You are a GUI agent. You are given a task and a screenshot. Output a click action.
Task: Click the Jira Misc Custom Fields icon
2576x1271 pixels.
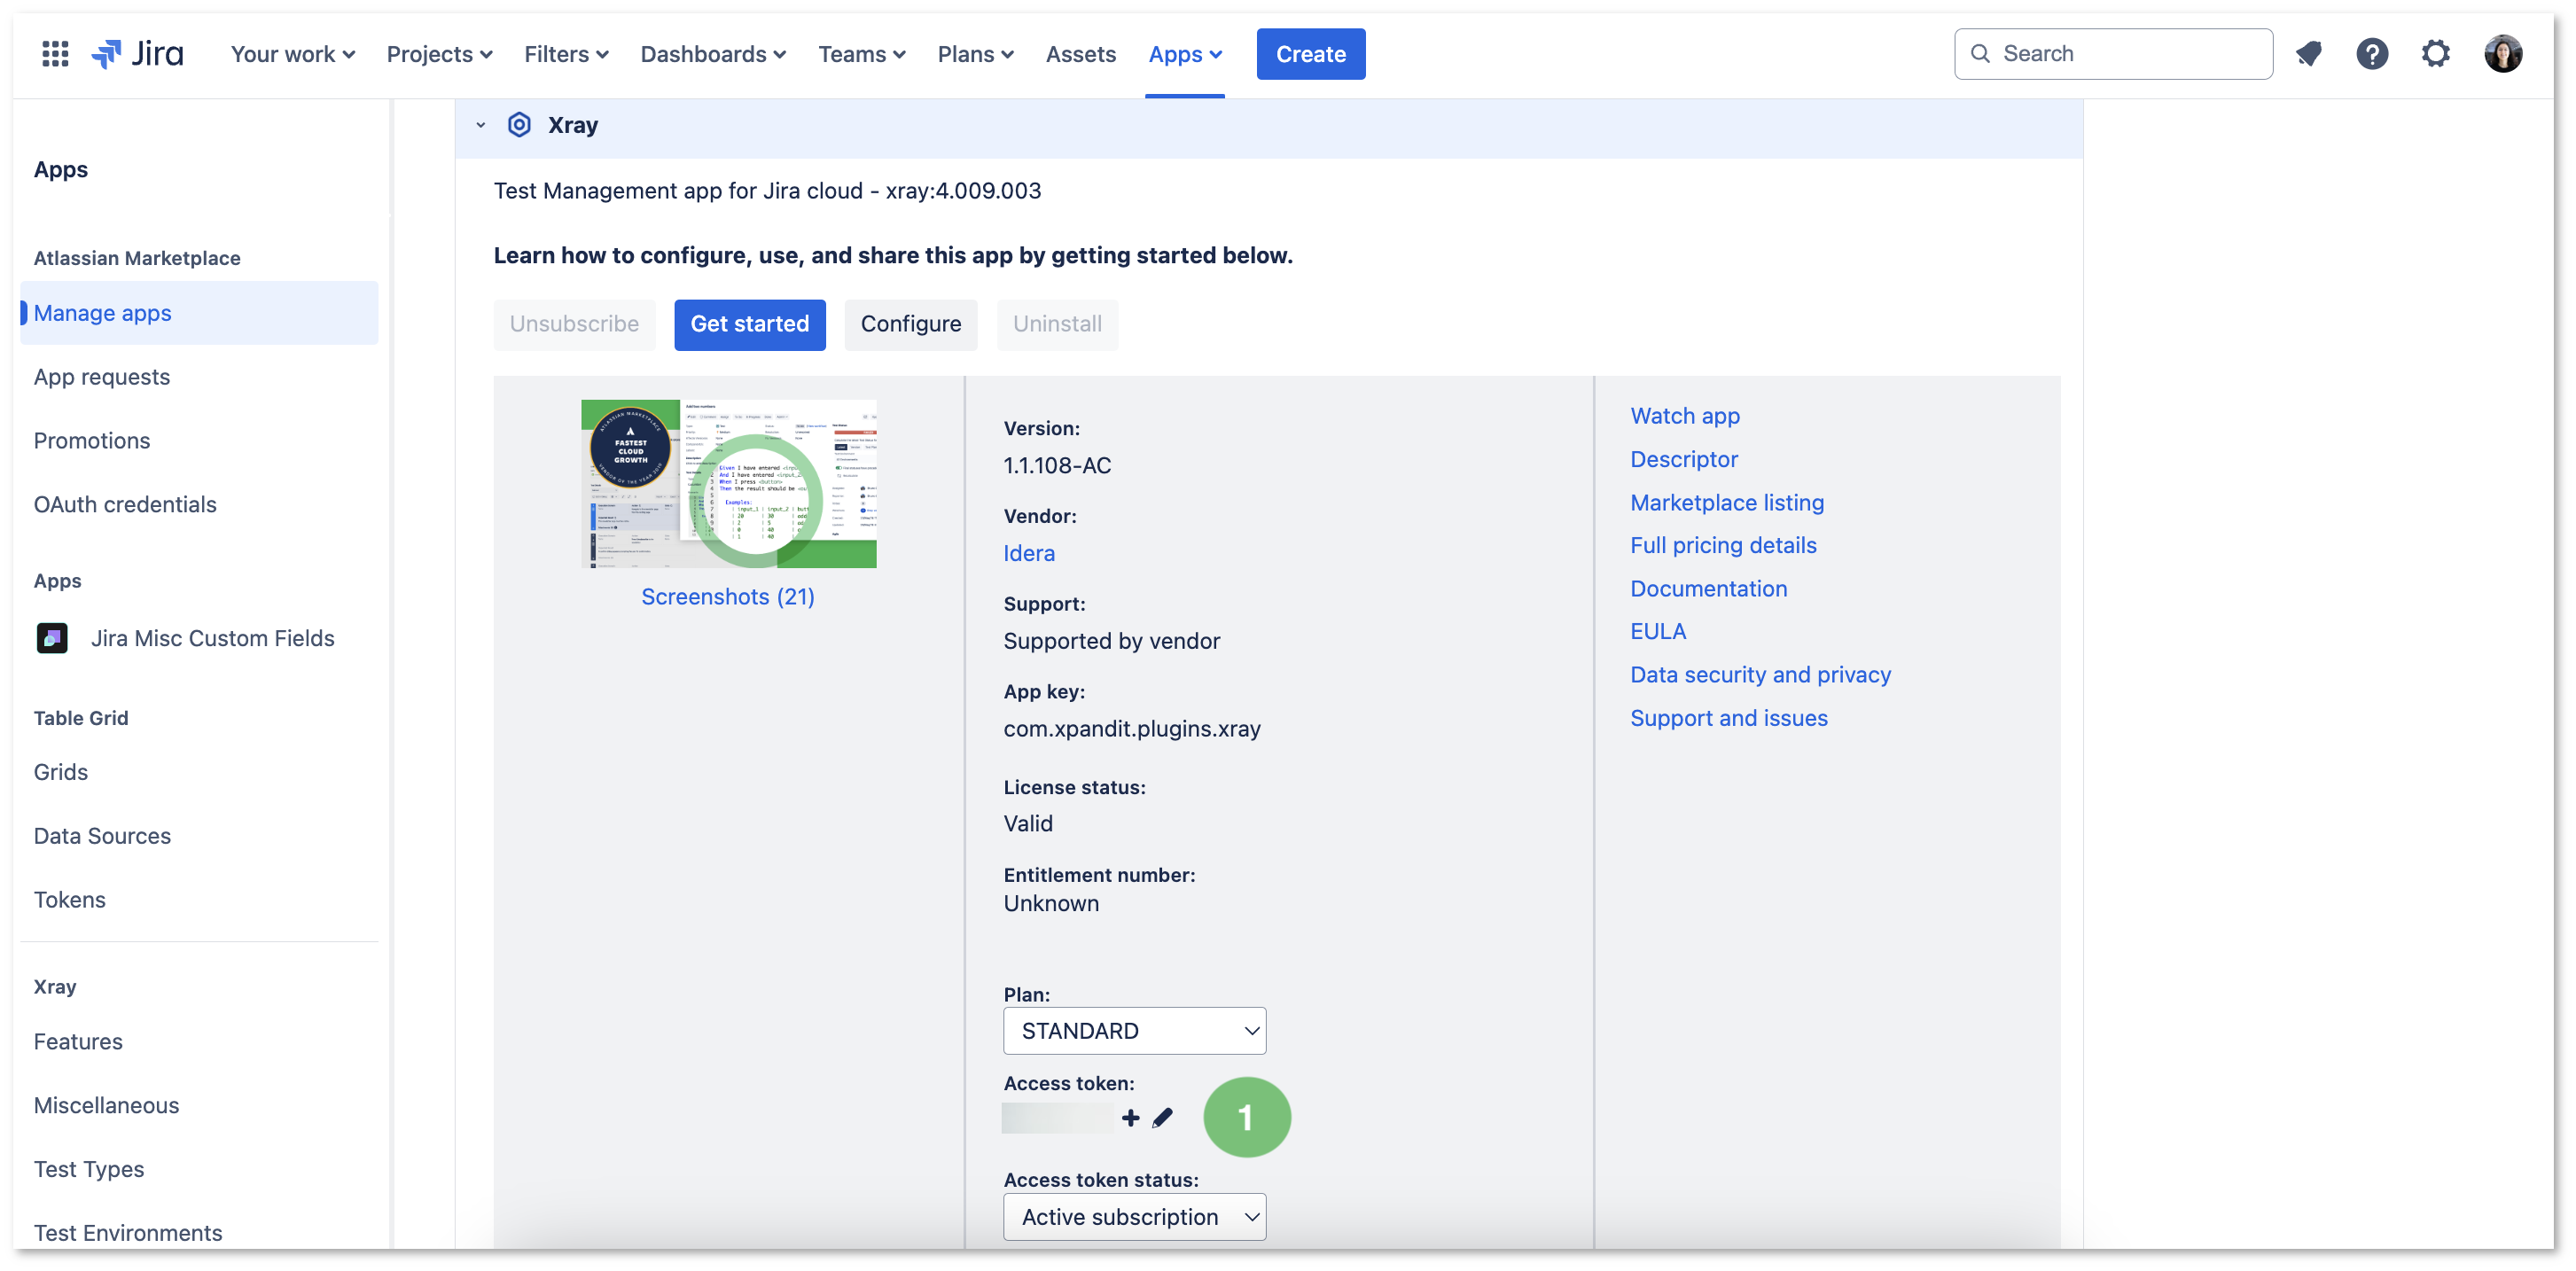tap(52, 638)
